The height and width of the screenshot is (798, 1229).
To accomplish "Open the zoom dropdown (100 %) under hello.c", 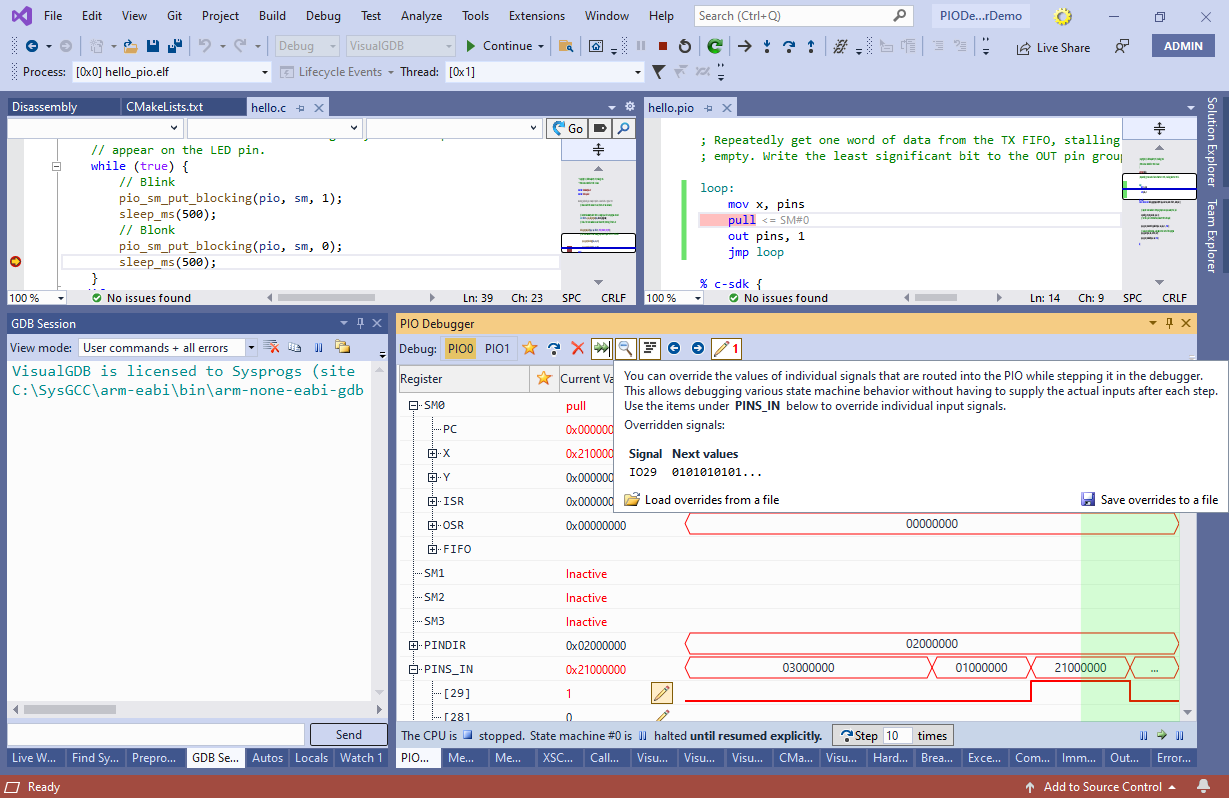I will pyautogui.click(x=36, y=298).
